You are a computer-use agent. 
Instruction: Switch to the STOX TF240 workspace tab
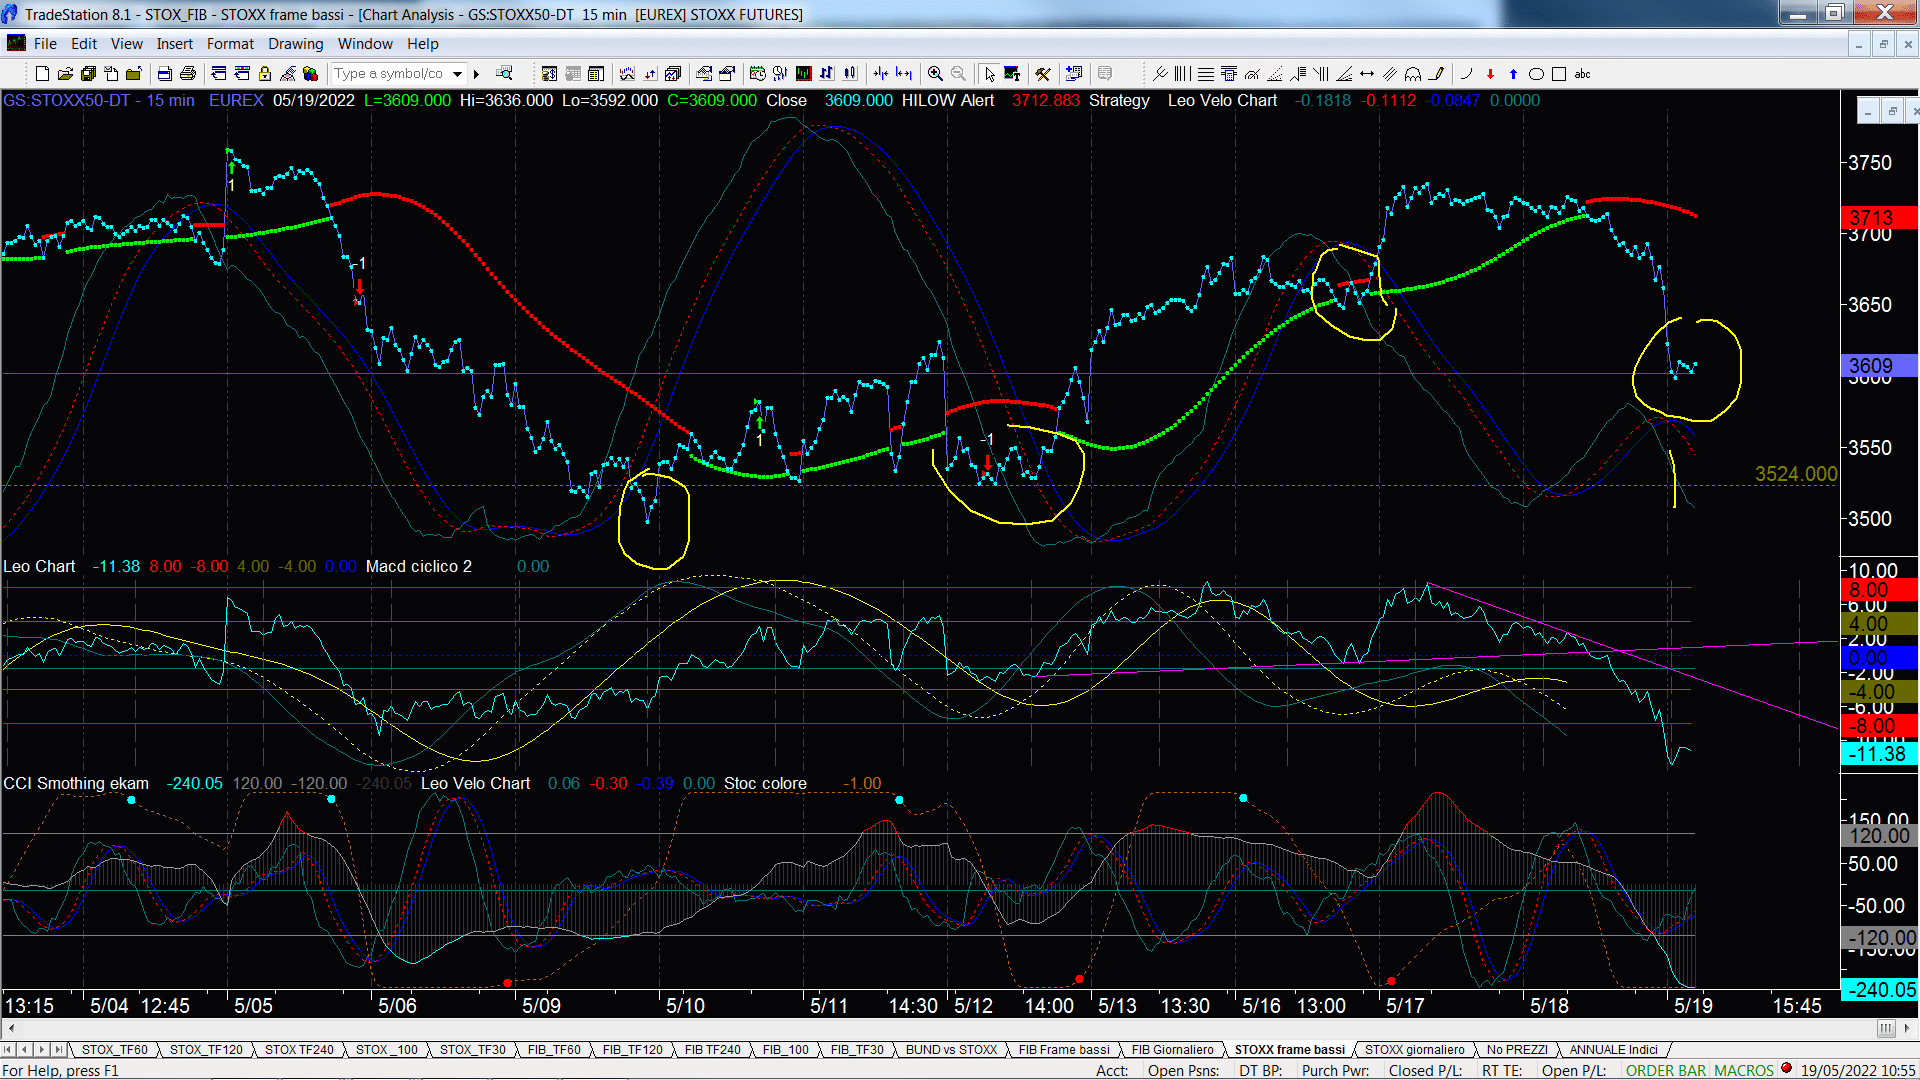pyautogui.click(x=299, y=1050)
